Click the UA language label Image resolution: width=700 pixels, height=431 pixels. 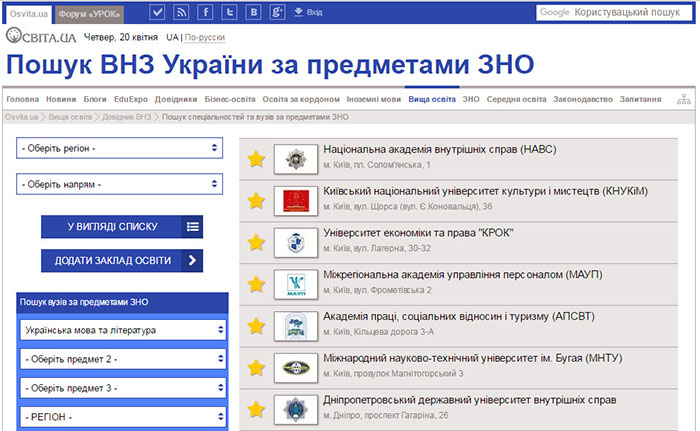point(172,38)
